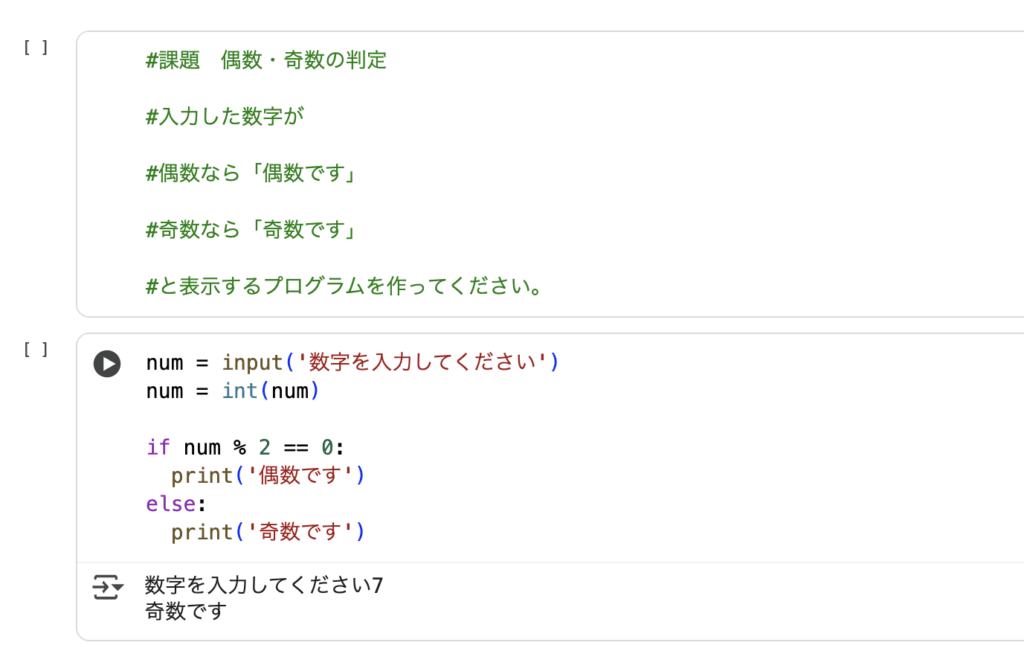Place cursor on the 'num = int(num)' line
The height and width of the screenshot is (648, 1024).
(x=232, y=391)
